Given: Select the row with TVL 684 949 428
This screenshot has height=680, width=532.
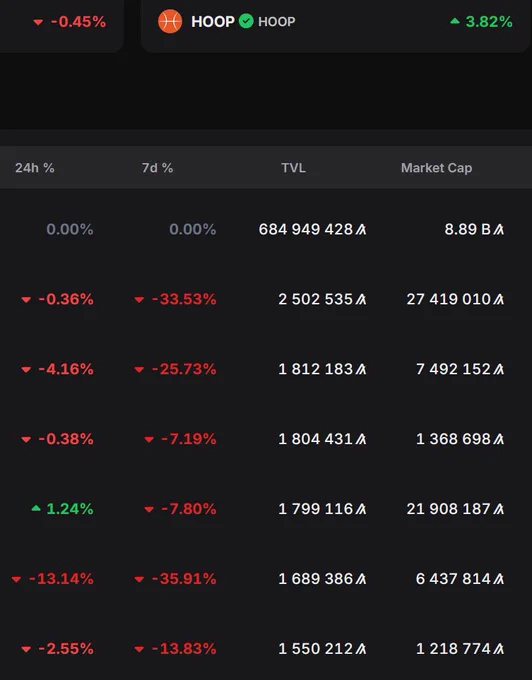Looking at the screenshot, I should [x=266, y=229].
